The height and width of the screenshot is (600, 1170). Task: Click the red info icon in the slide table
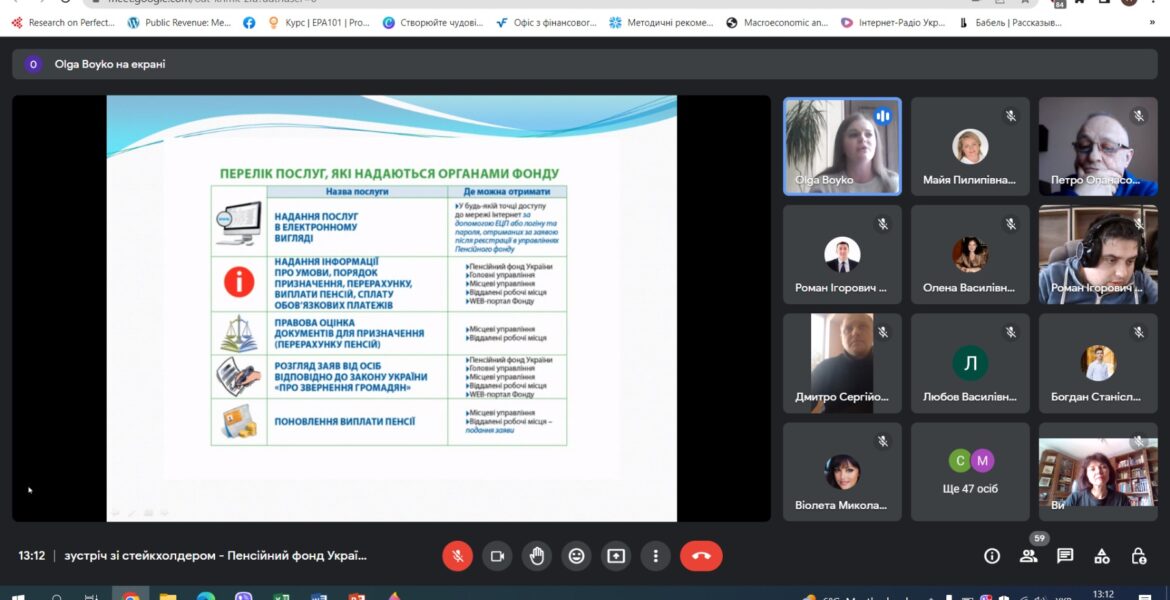pos(239,284)
